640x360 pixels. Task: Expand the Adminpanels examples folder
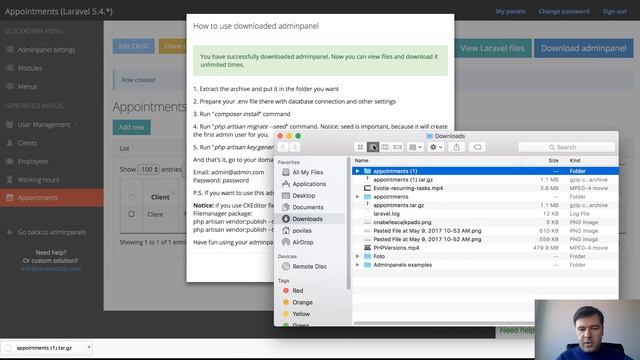[358, 265]
